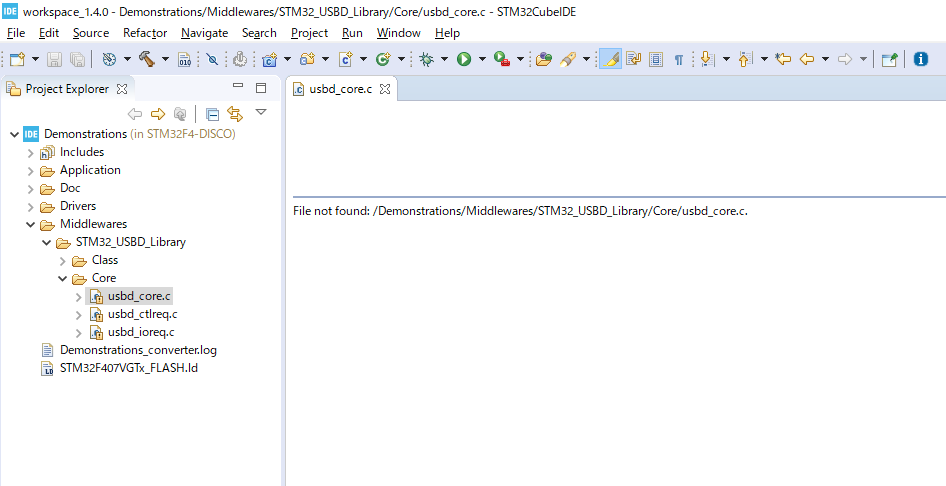The height and width of the screenshot is (486, 946).
Task: Collapse the Middlewares folder node
Action: pos(30,224)
